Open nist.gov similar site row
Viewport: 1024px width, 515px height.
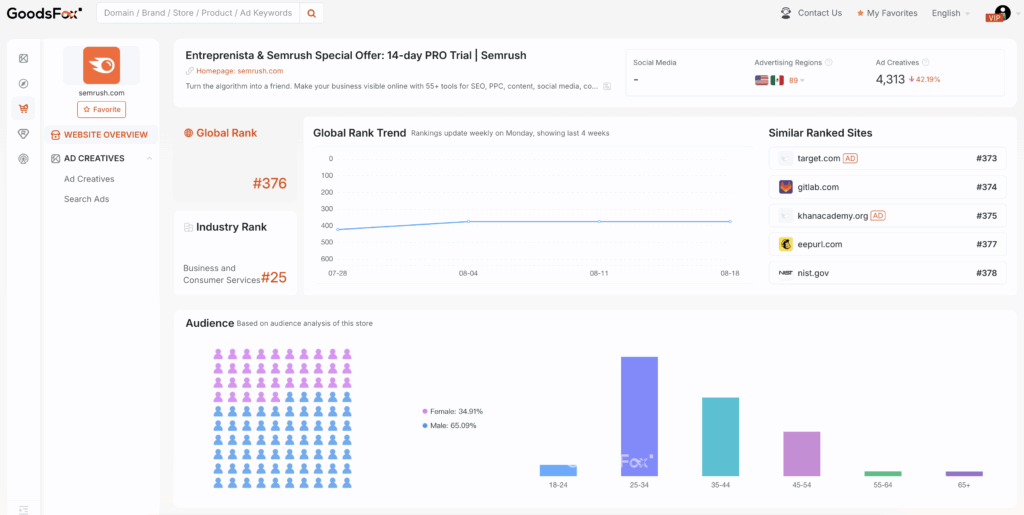point(888,273)
